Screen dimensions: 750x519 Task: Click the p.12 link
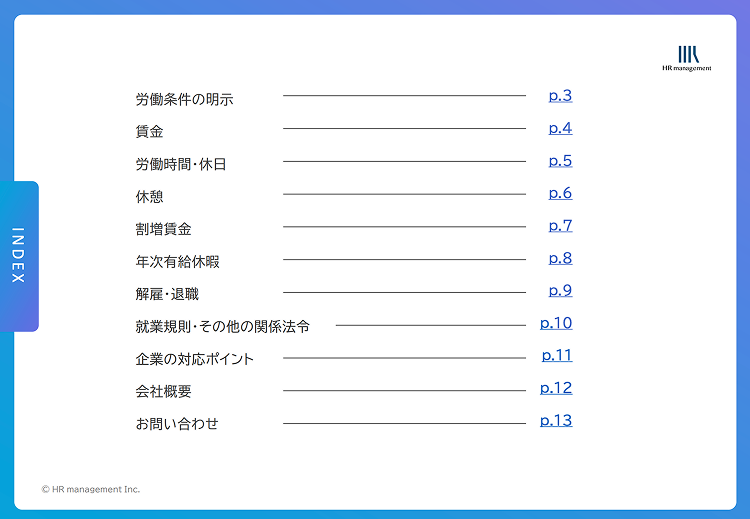556,388
